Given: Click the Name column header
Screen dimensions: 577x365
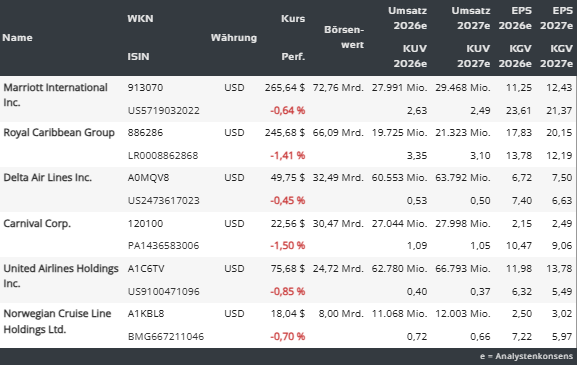Looking at the screenshot, I should 17,38.
